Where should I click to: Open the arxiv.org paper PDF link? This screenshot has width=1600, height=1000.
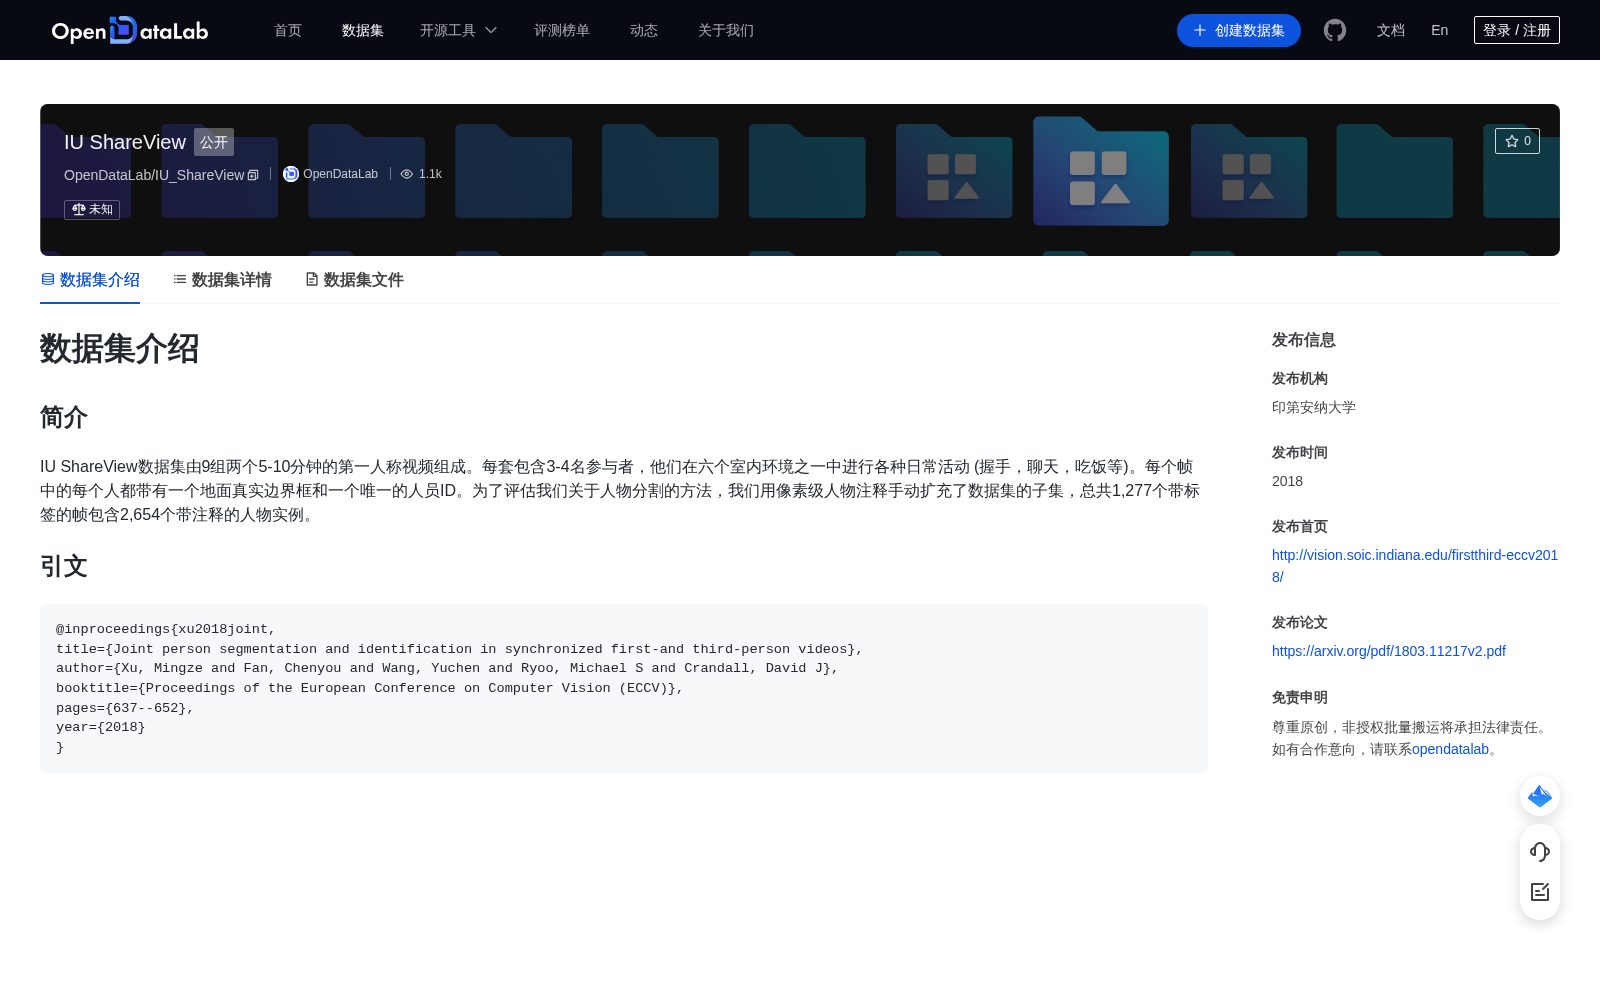pos(1389,651)
